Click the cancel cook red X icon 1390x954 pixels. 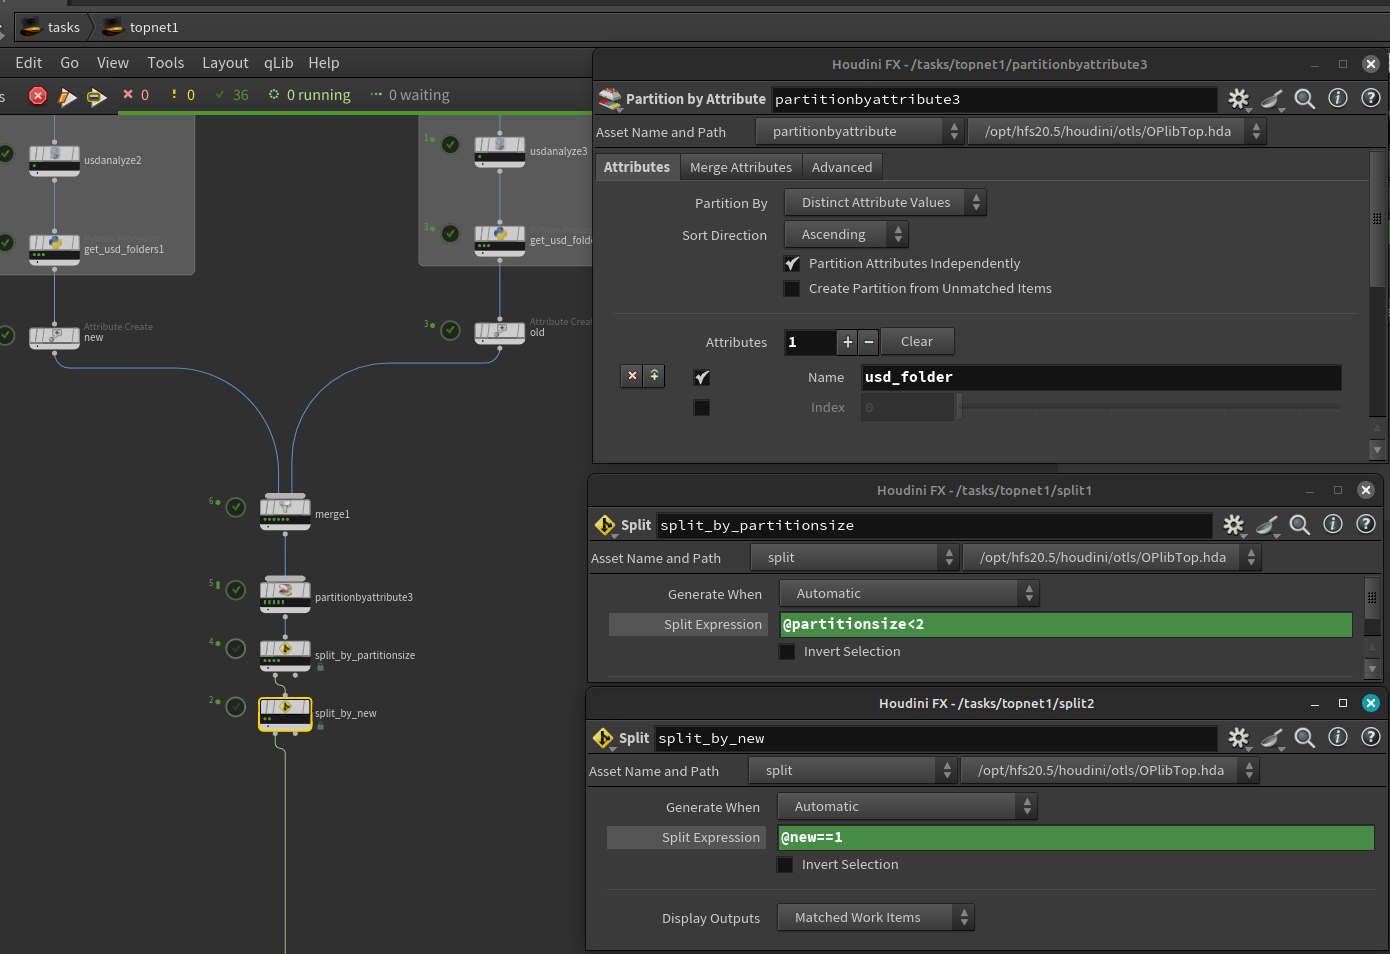38,96
